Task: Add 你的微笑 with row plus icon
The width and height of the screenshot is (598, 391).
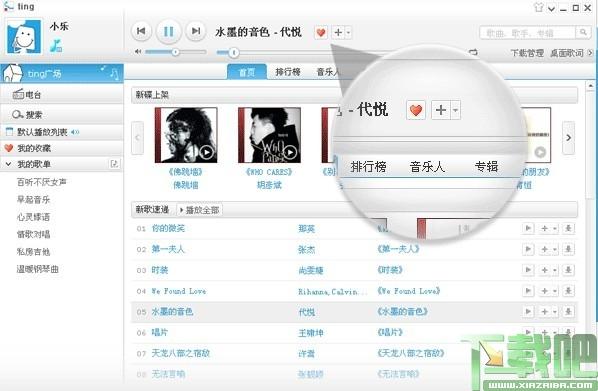Action: [x=545, y=228]
